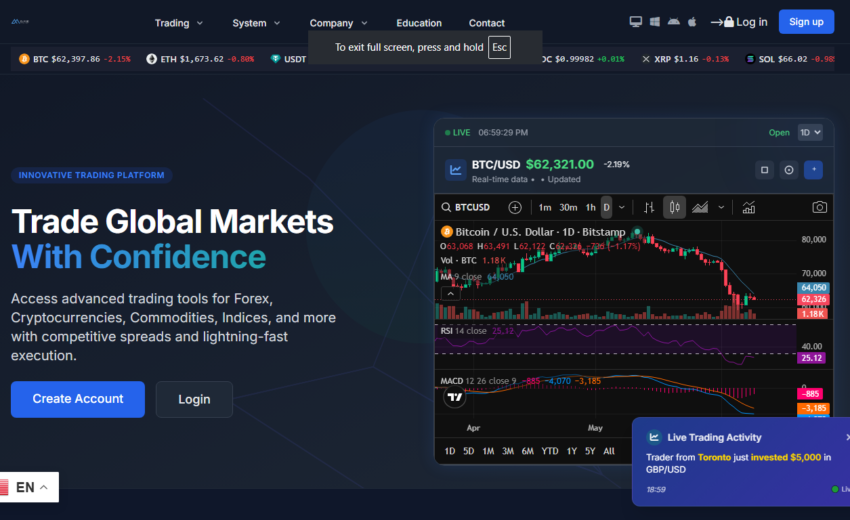Image resolution: width=850 pixels, height=520 pixels.
Task: Click the Ethereum ticker coin icon
Action: click(x=151, y=59)
